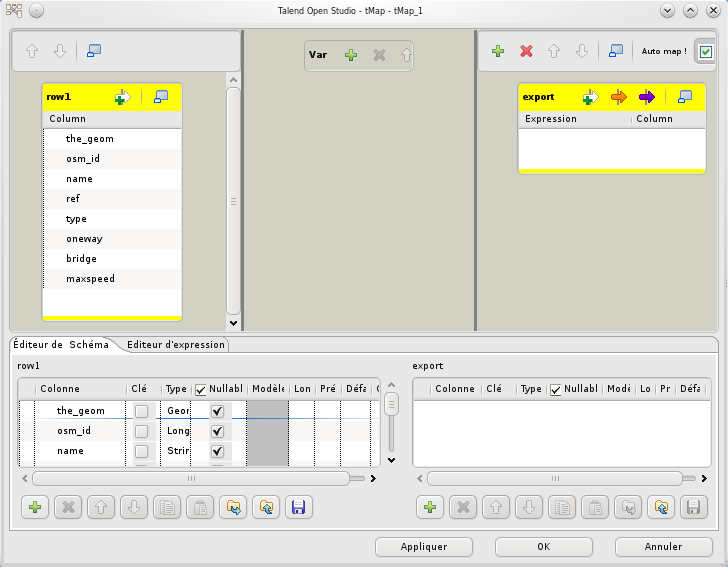Minimize the row1 input table

point(161,97)
